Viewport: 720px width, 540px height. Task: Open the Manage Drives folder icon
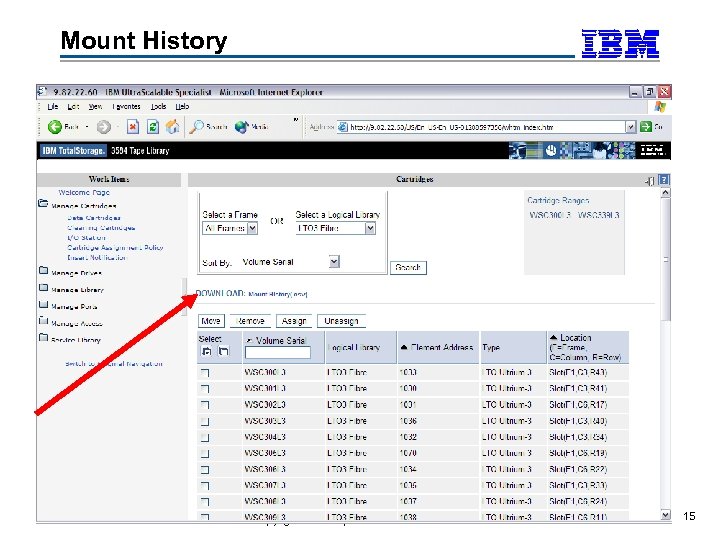(43, 270)
